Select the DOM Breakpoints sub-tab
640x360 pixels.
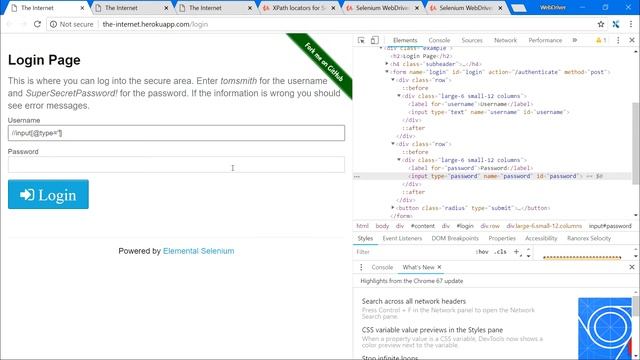(x=455, y=238)
